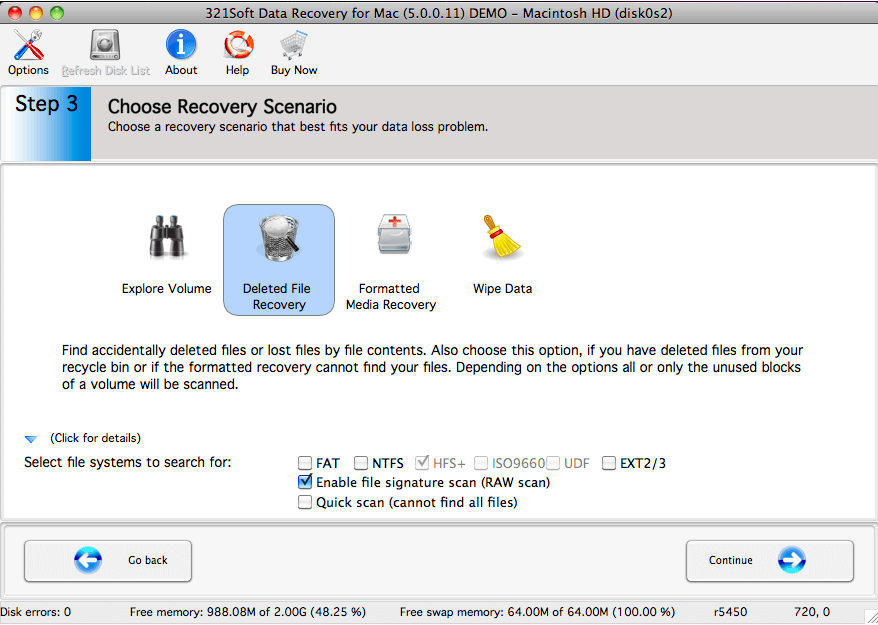Click the green zoom window button
Viewport: 878px width, 625px height.
[57, 12]
